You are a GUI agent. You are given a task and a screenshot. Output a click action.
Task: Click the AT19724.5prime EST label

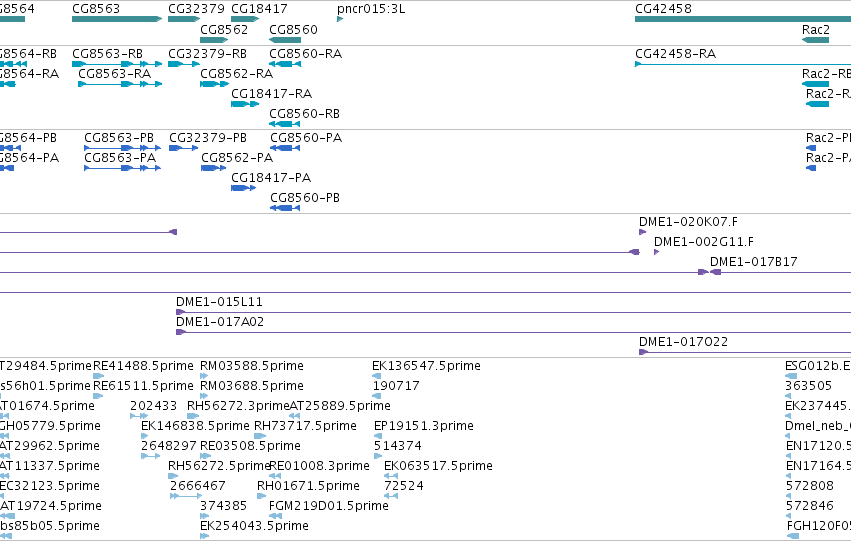click(x=50, y=507)
